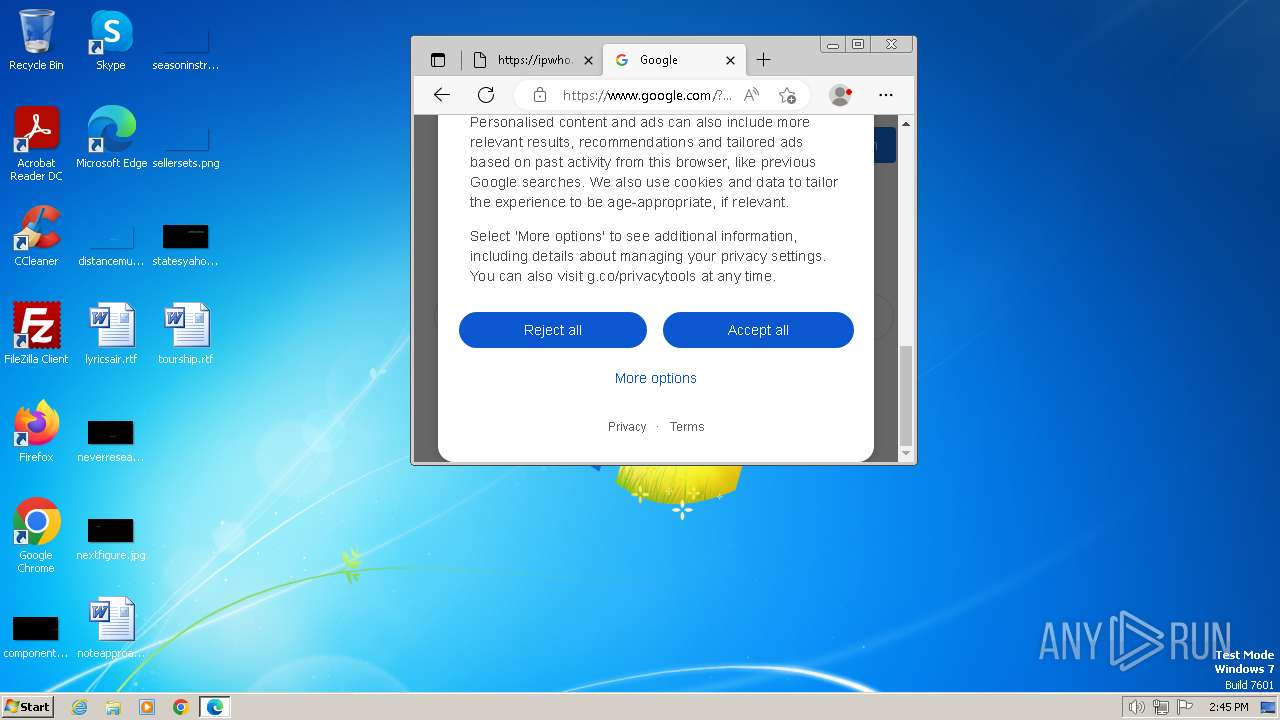Launch the Microsoft Edge desktop shortcut

[111, 137]
